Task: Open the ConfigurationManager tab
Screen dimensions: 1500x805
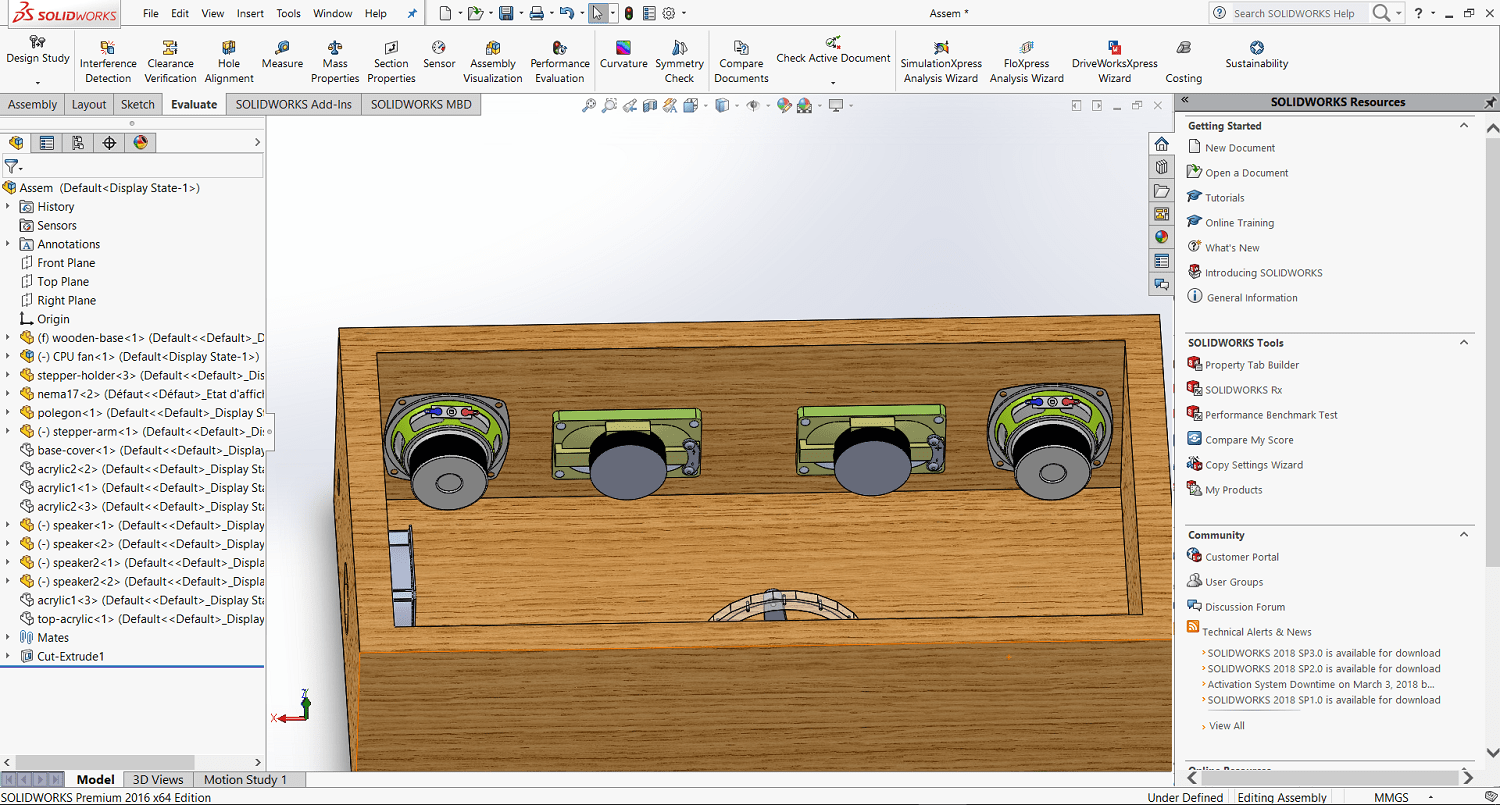Action: coord(78,143)
